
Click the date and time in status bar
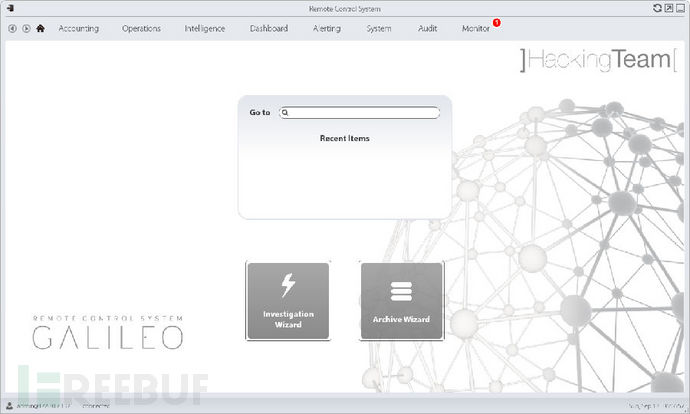tap(656, 406)
